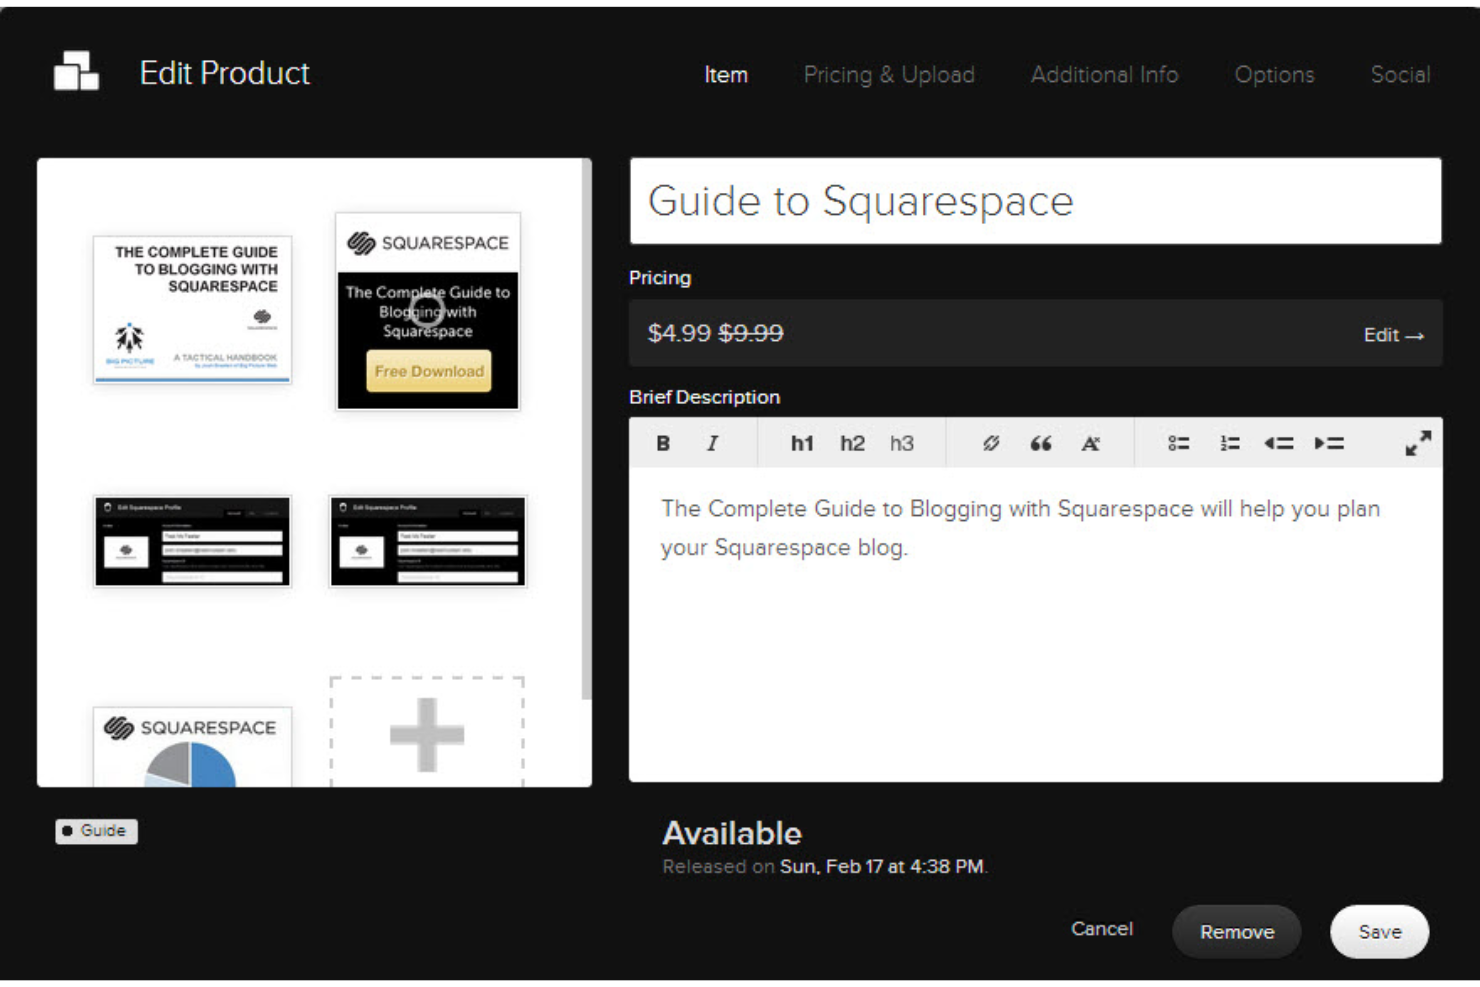Select the Free Download Squarespace thumbnail
Image resolution: width=1480 pixels, height=987 pixels.
[x=428, y=311]
